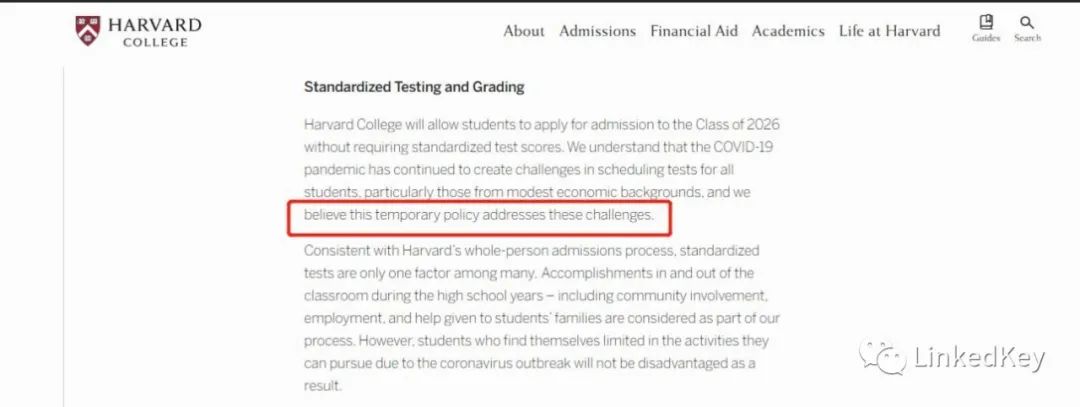Open the Search magnifier icon
The width and height of the screenshot is (1080, 407).
click(x=1027, y=23)
